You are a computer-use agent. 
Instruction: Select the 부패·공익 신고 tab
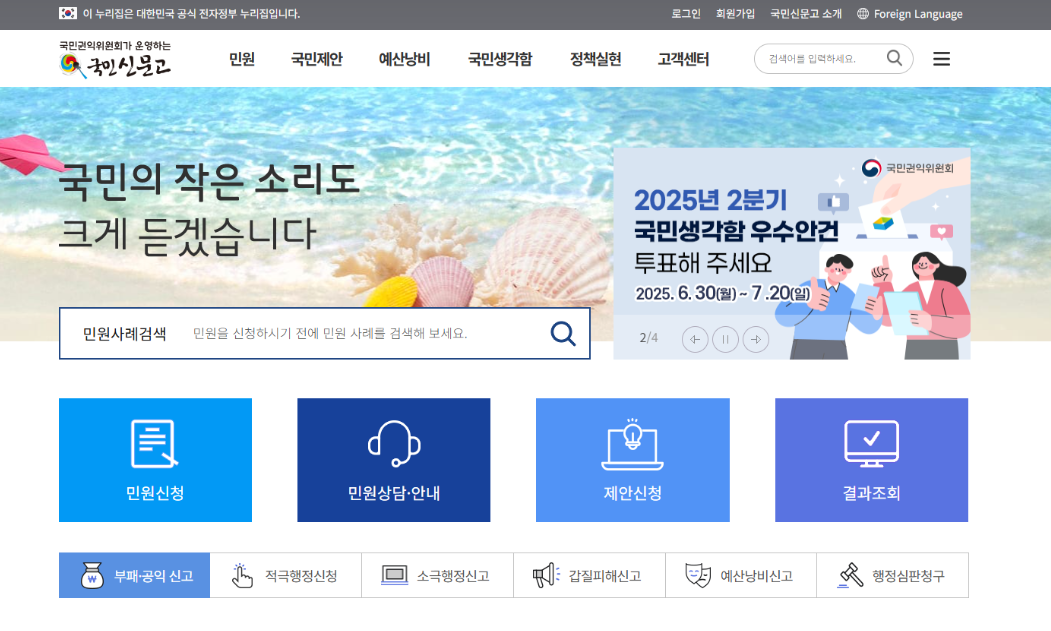(135, 576)
